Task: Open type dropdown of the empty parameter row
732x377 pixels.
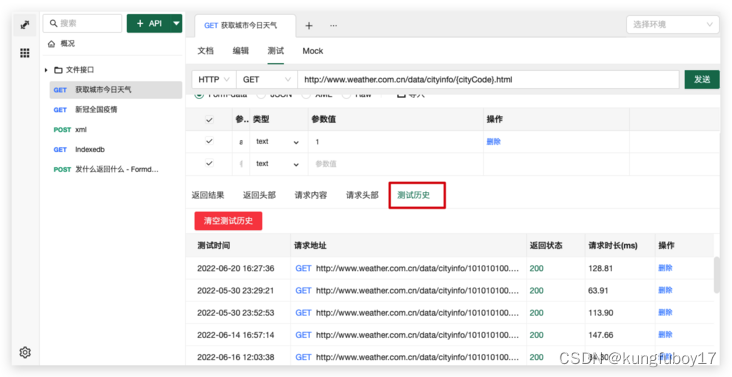Action: [277, 164]
